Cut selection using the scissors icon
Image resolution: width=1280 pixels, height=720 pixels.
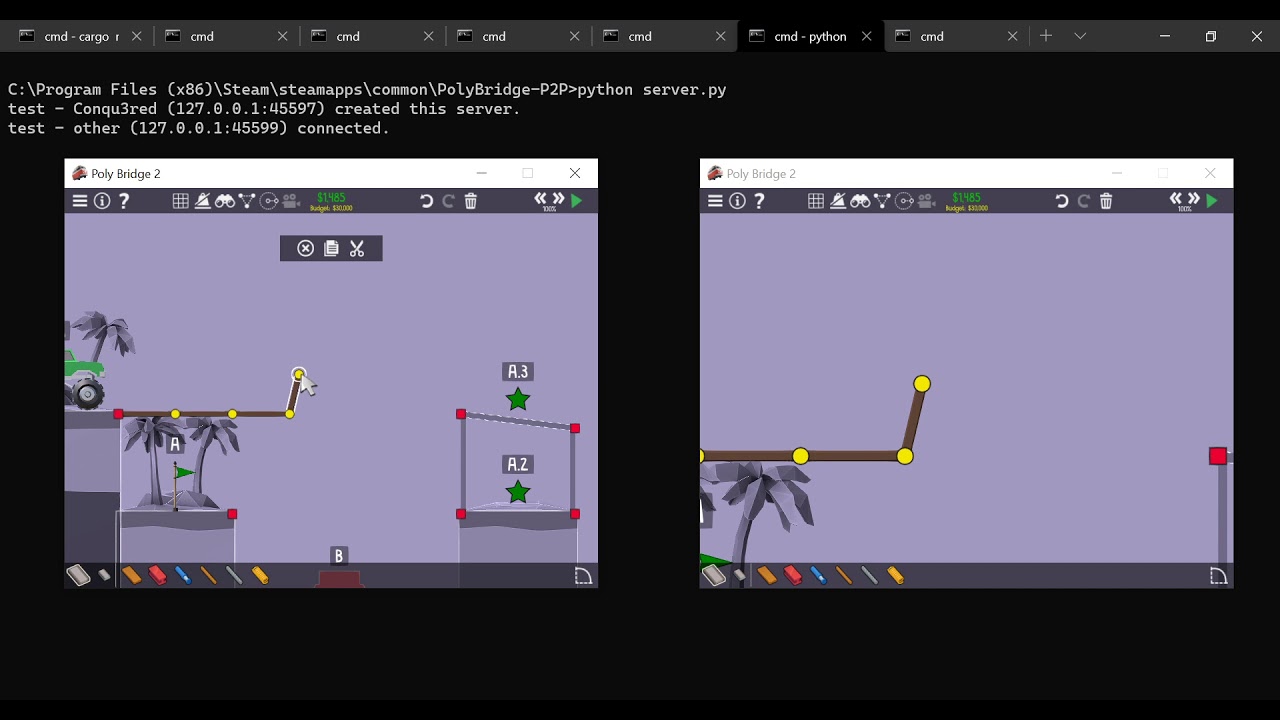357,248
